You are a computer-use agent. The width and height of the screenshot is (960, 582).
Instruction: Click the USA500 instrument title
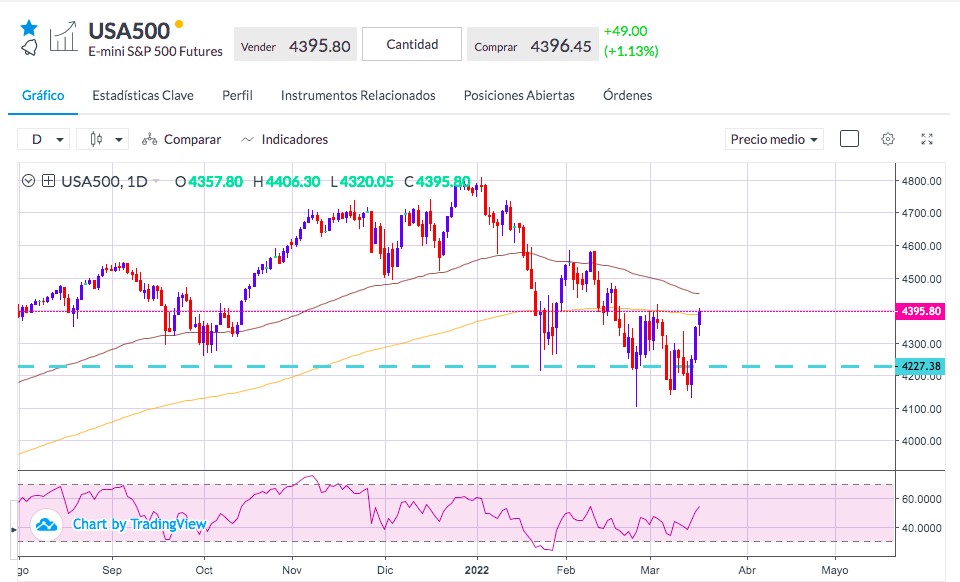(x=129, y=31)
